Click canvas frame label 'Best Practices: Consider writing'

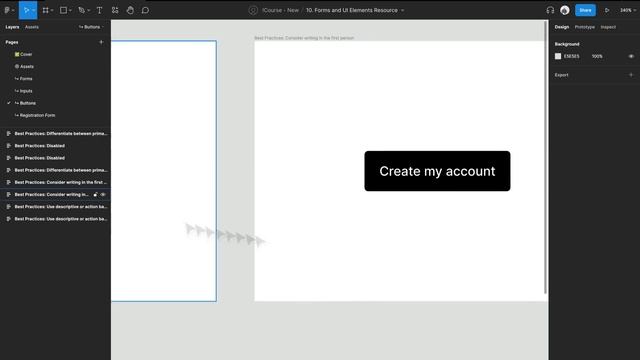[304, 38]
